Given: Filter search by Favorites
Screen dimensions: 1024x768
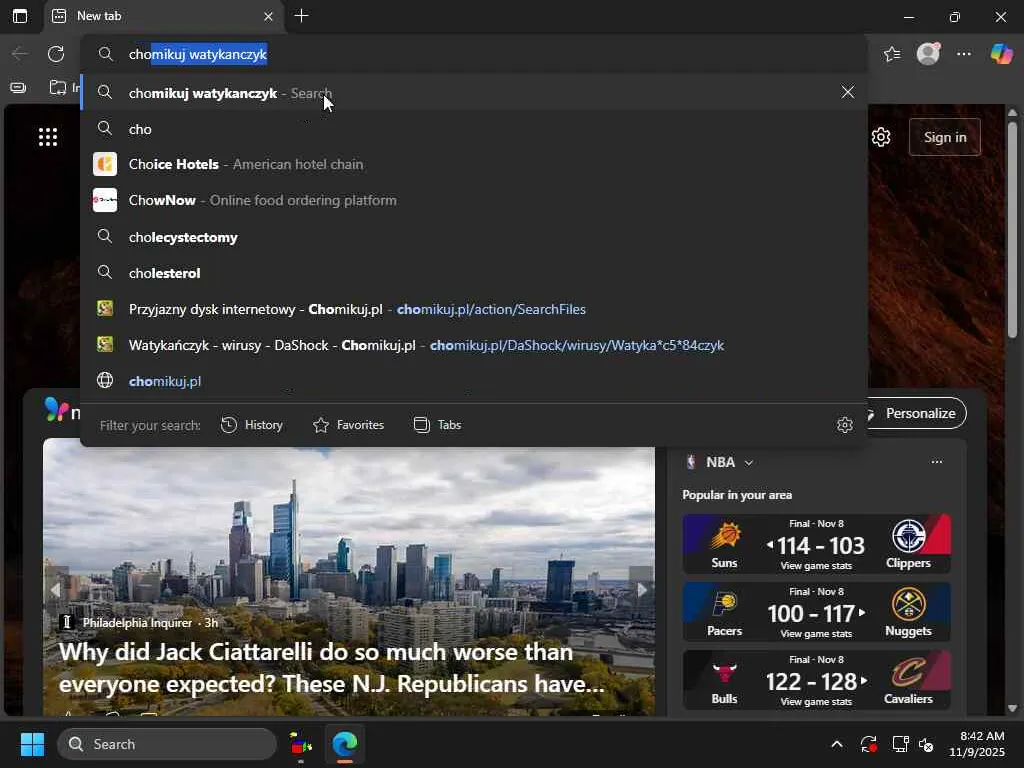Looking at the screenshot, I should 348,425.
